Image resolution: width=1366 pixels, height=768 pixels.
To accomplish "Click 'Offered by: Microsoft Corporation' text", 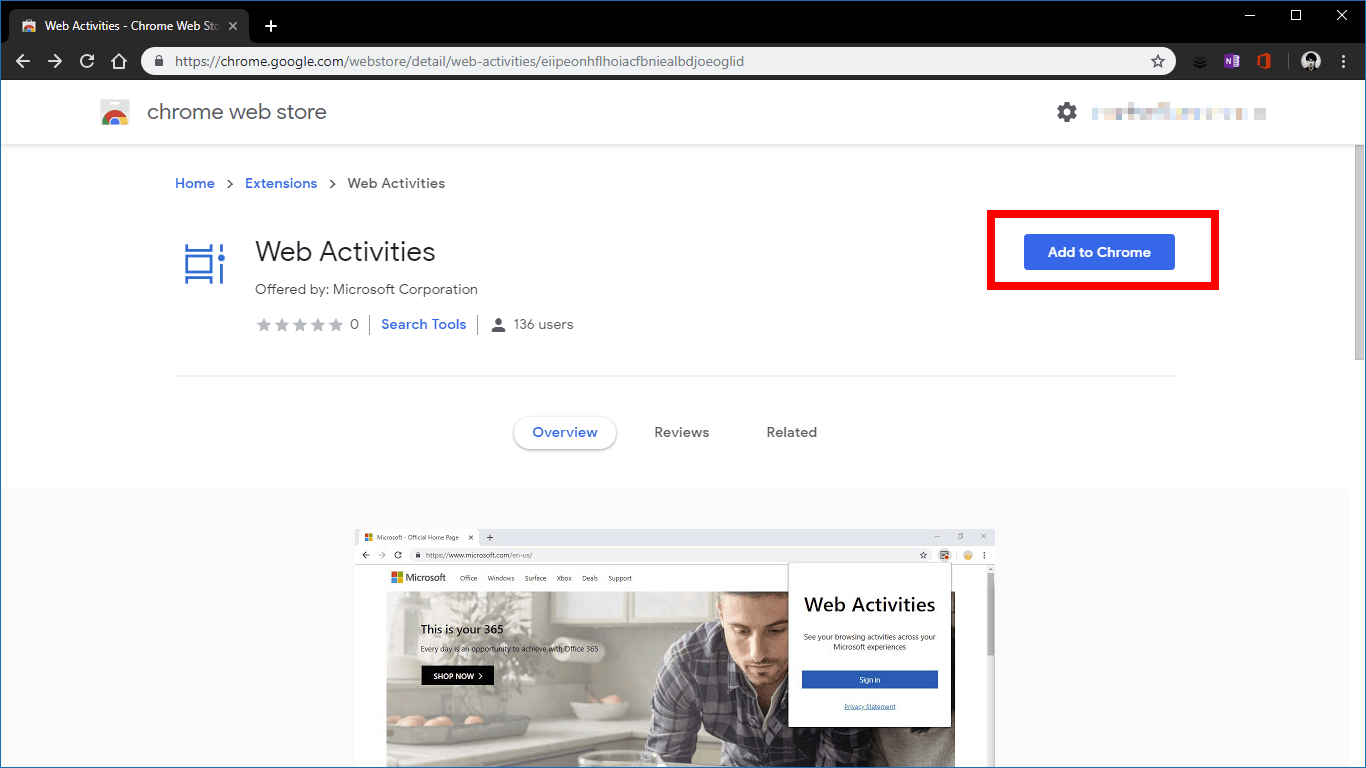I will 366,290.
